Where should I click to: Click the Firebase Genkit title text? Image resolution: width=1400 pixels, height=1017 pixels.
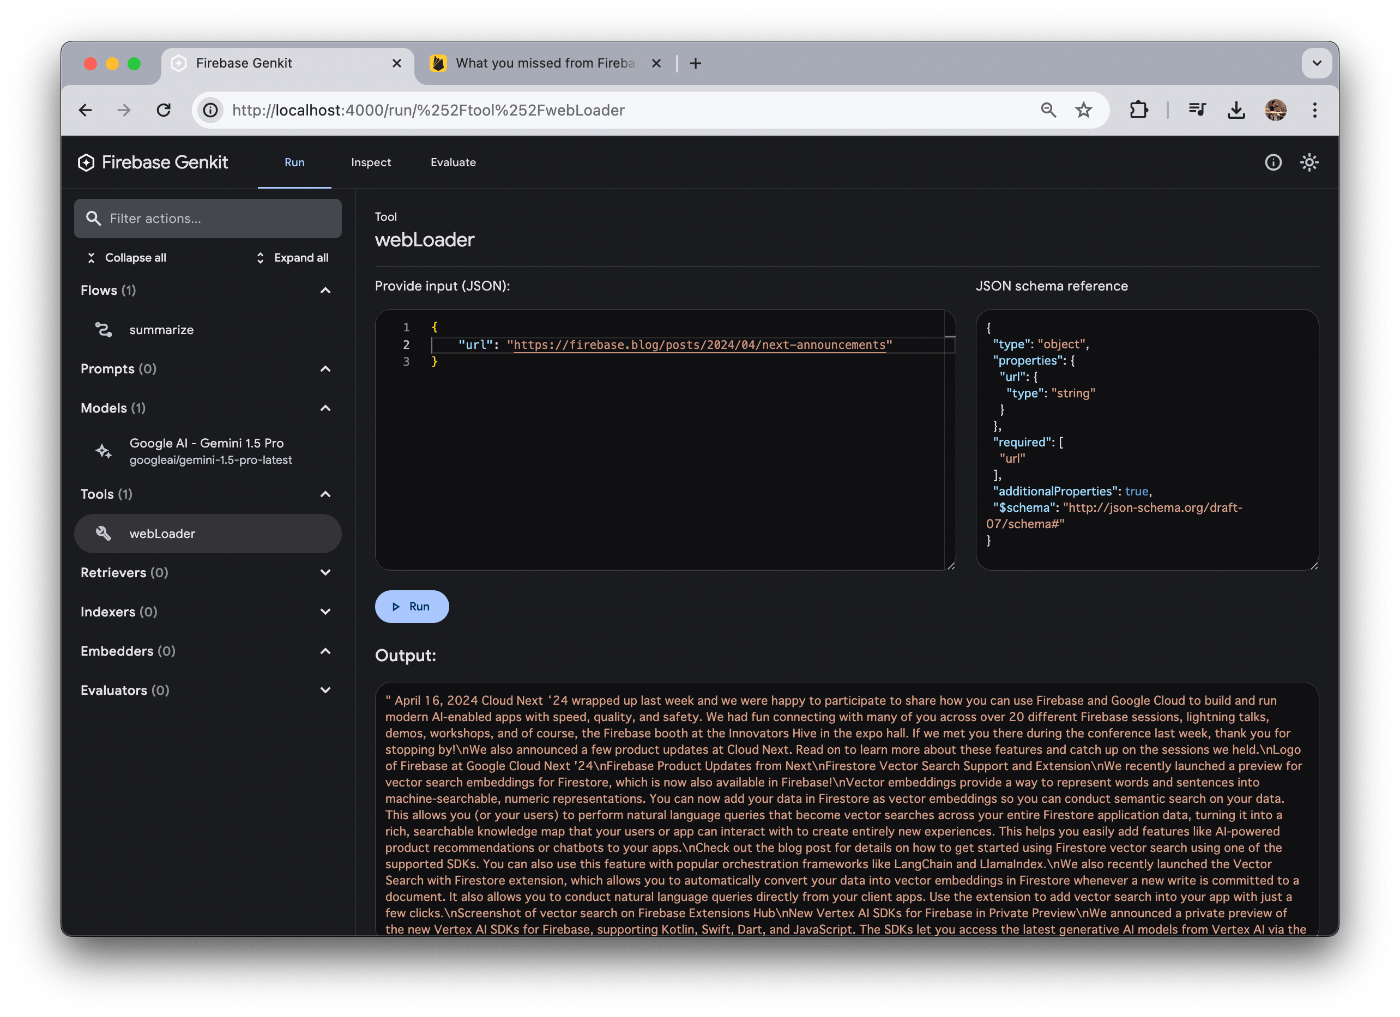tap(165, 163)
